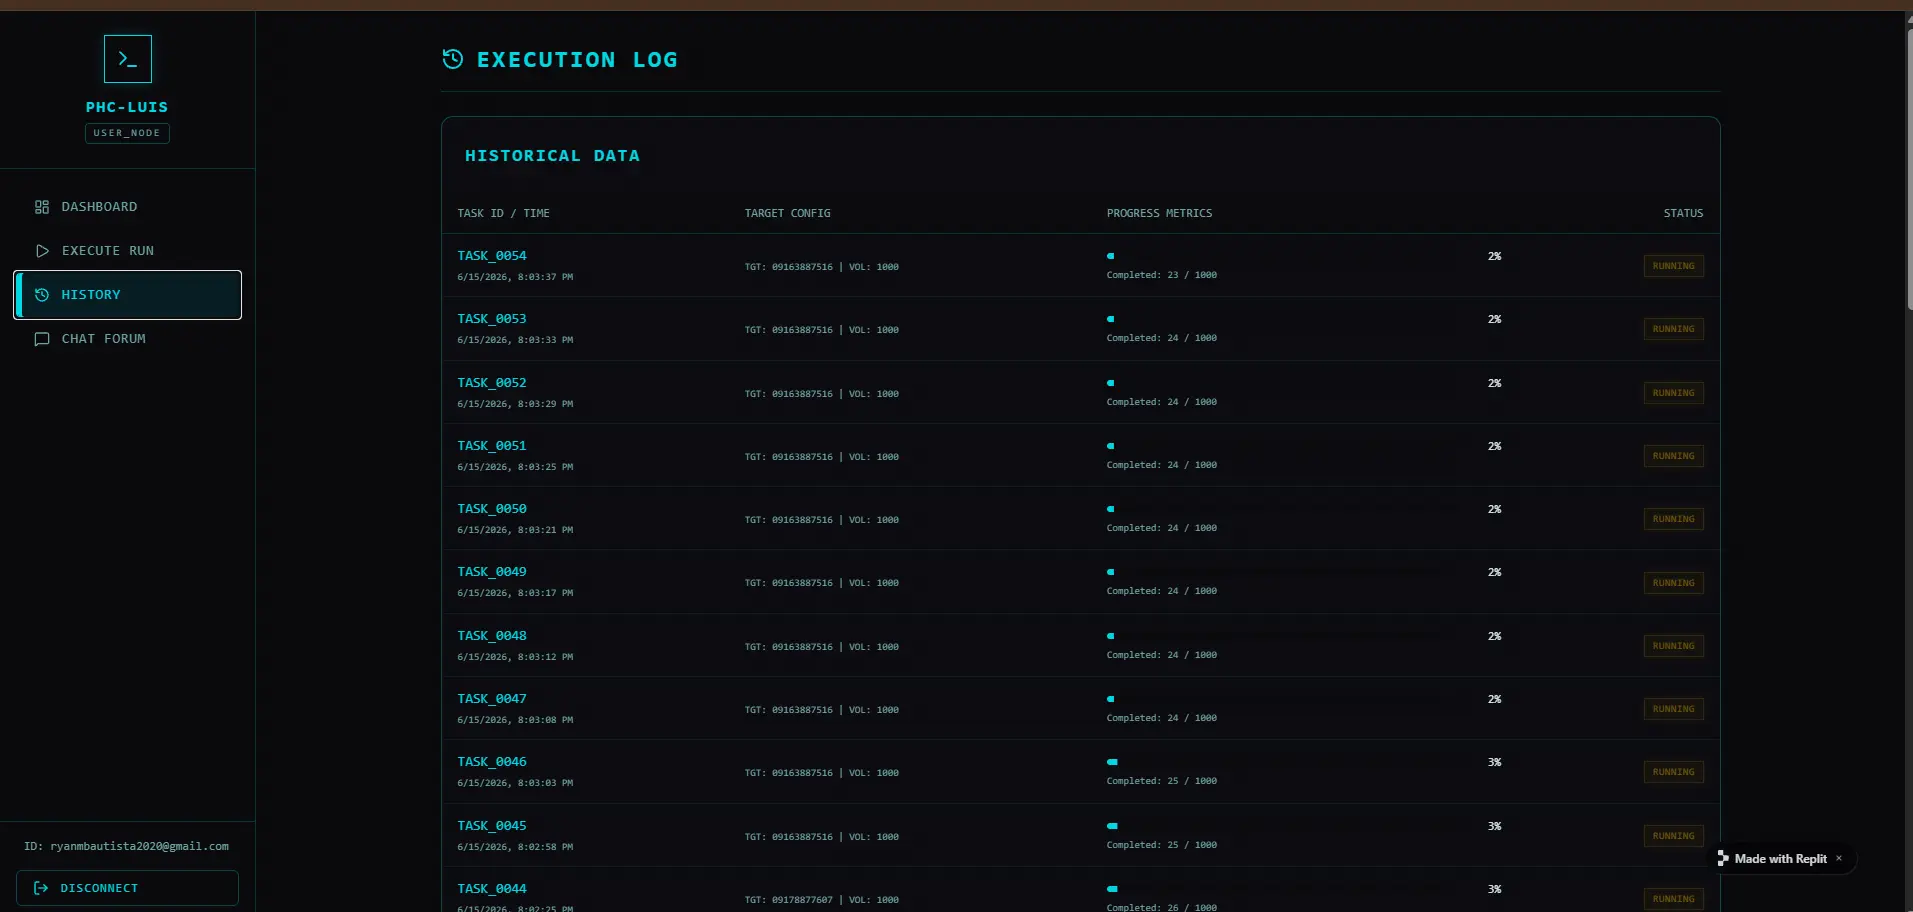The height and width of the screenshot is (912, 1913).
Task: Click the Dashboard grid icon
Action: pos(42,207)
